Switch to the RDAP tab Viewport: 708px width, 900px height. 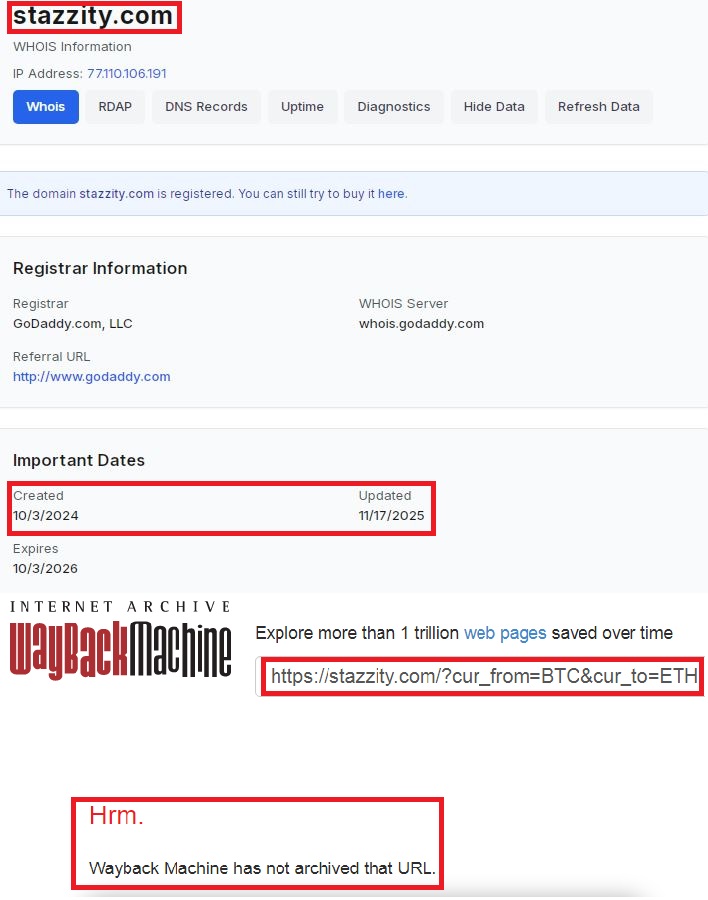(115, 107)
